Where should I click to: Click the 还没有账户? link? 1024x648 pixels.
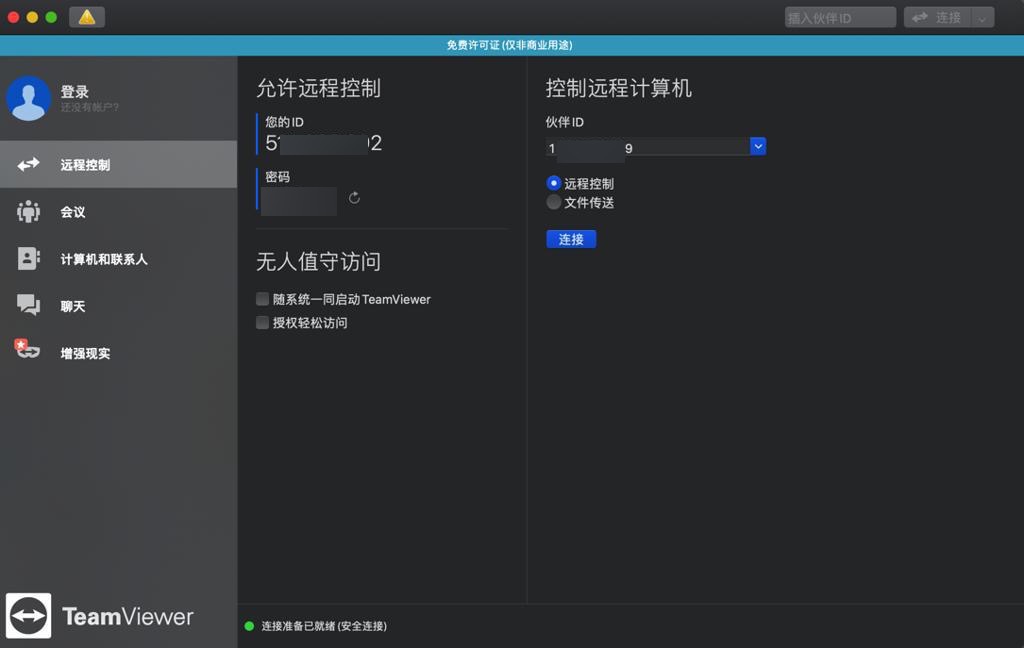tap(89, 107)
